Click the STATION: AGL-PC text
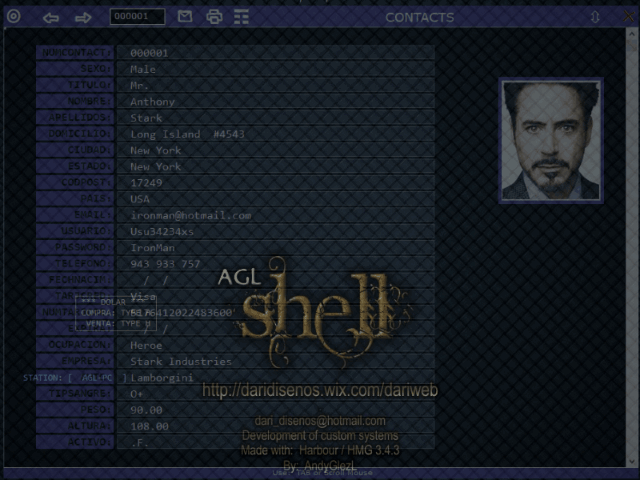 point(75,378)
